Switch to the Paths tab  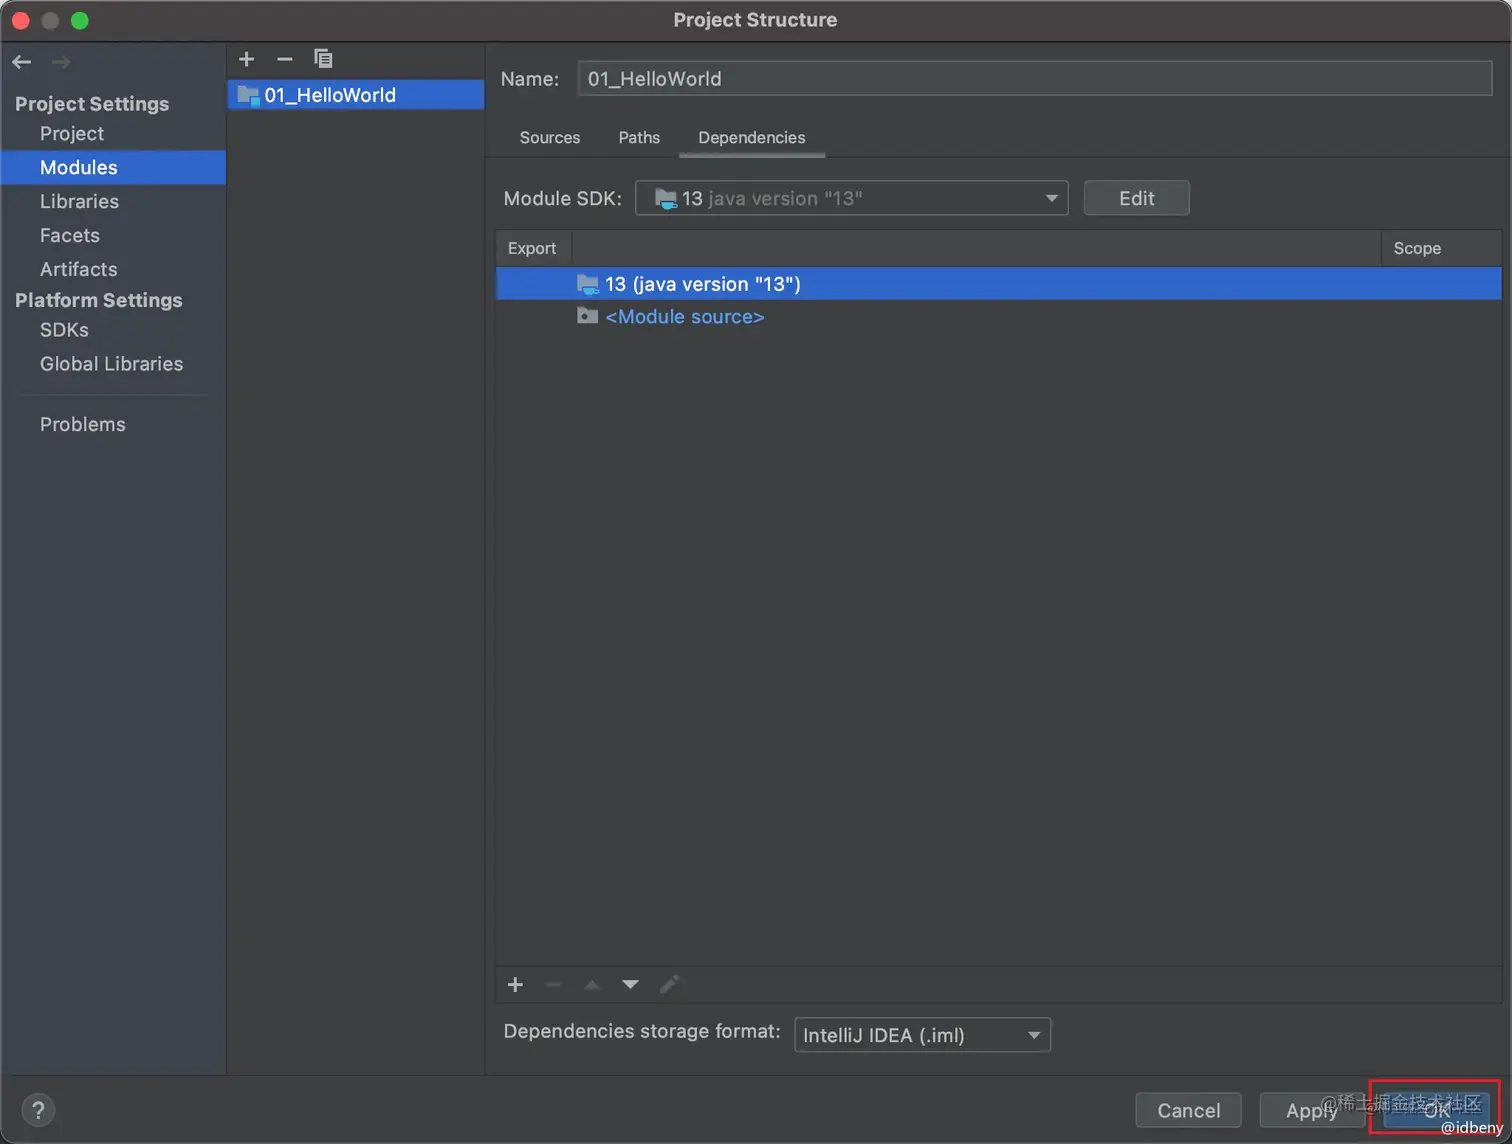point(639,138)
